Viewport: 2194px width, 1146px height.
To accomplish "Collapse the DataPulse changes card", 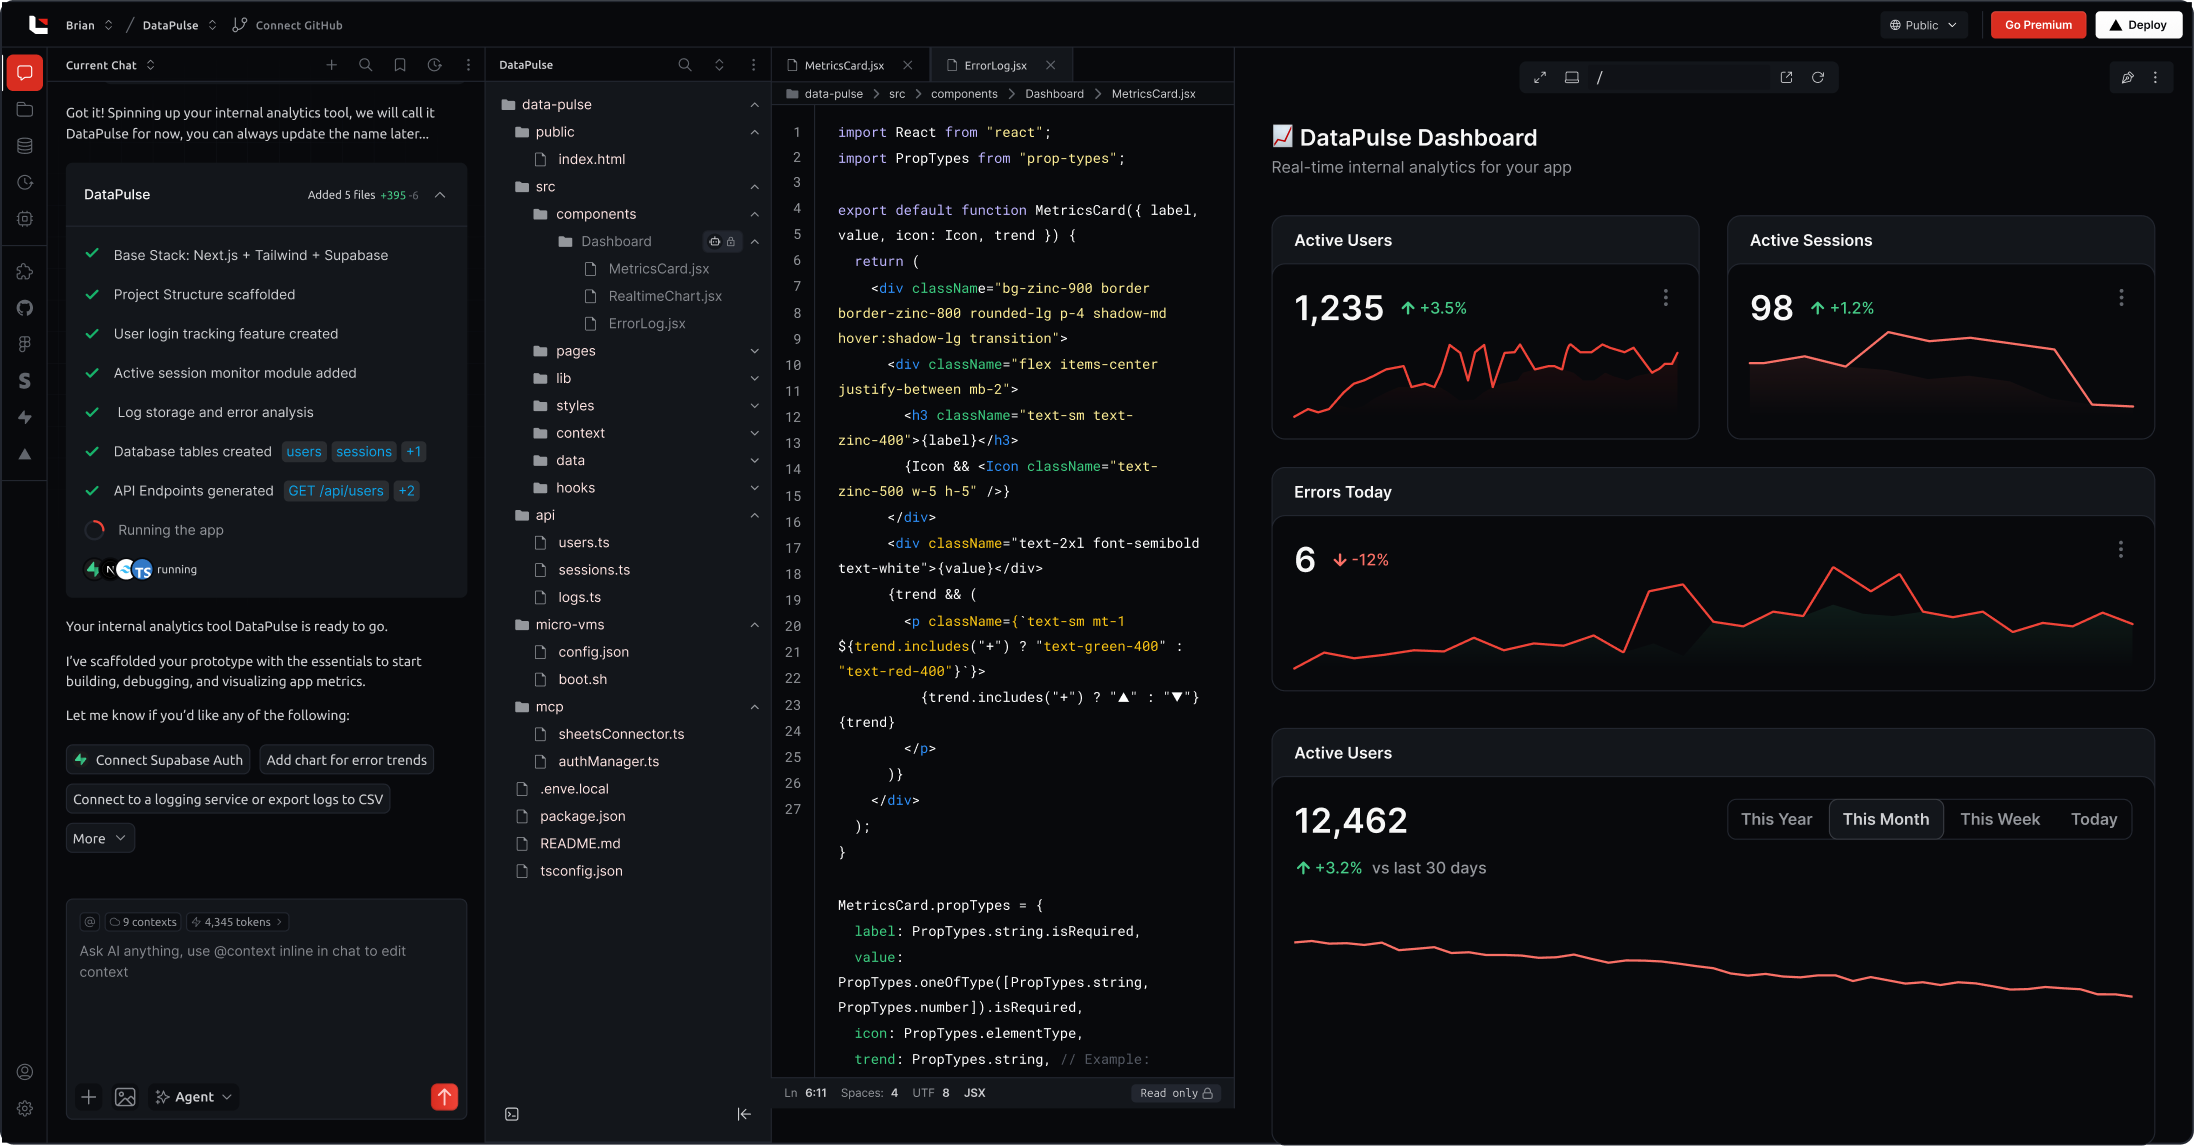I will [x=440, y=195].
